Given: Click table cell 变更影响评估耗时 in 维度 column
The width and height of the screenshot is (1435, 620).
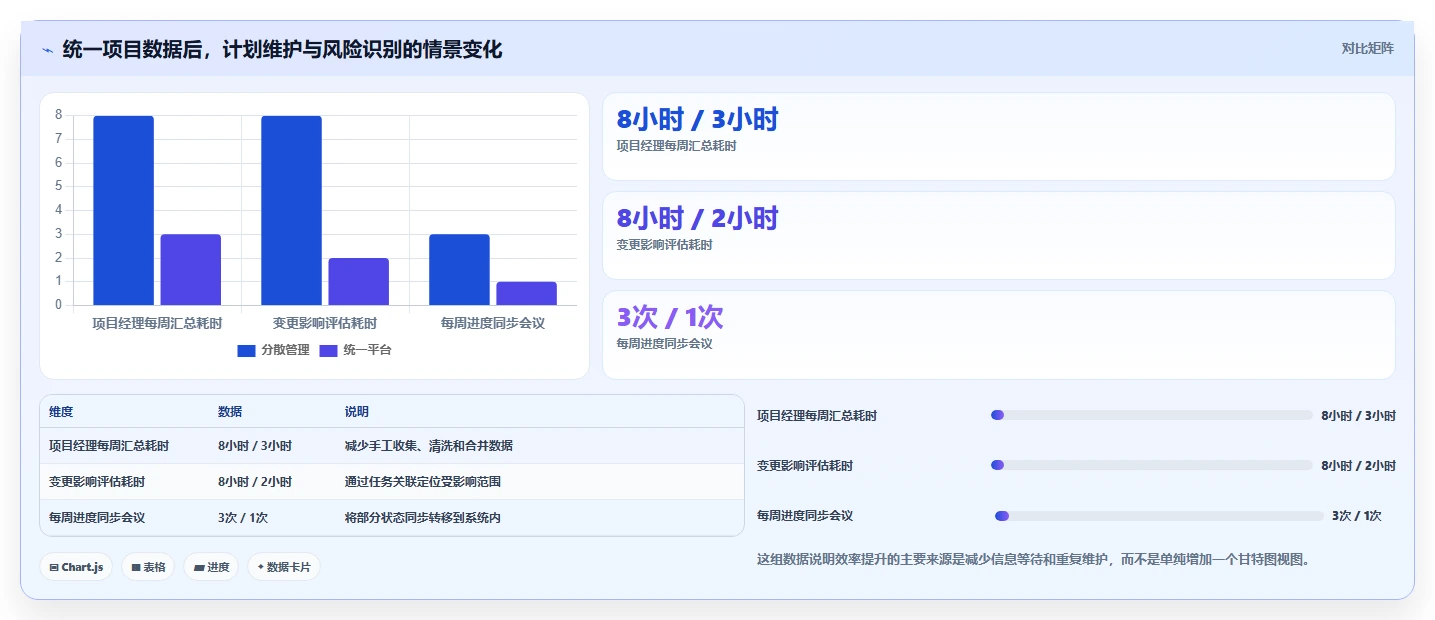Looking at the screenshot, I should click(97, 482).
